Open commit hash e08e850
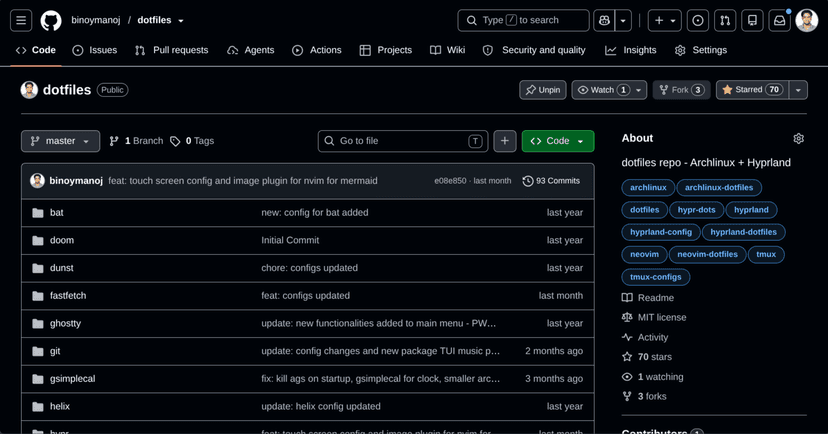Viewport: 828px width, 434px height. [450, 181]
